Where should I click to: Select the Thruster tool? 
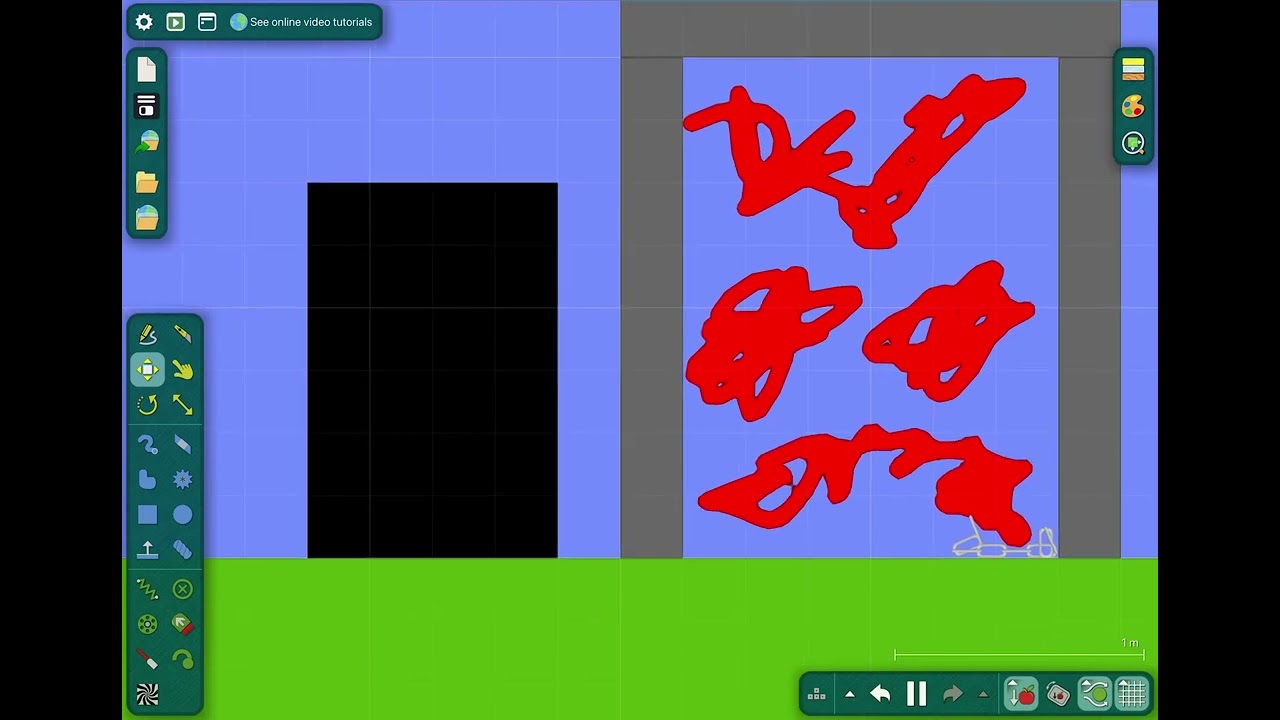tap(182, 625)
